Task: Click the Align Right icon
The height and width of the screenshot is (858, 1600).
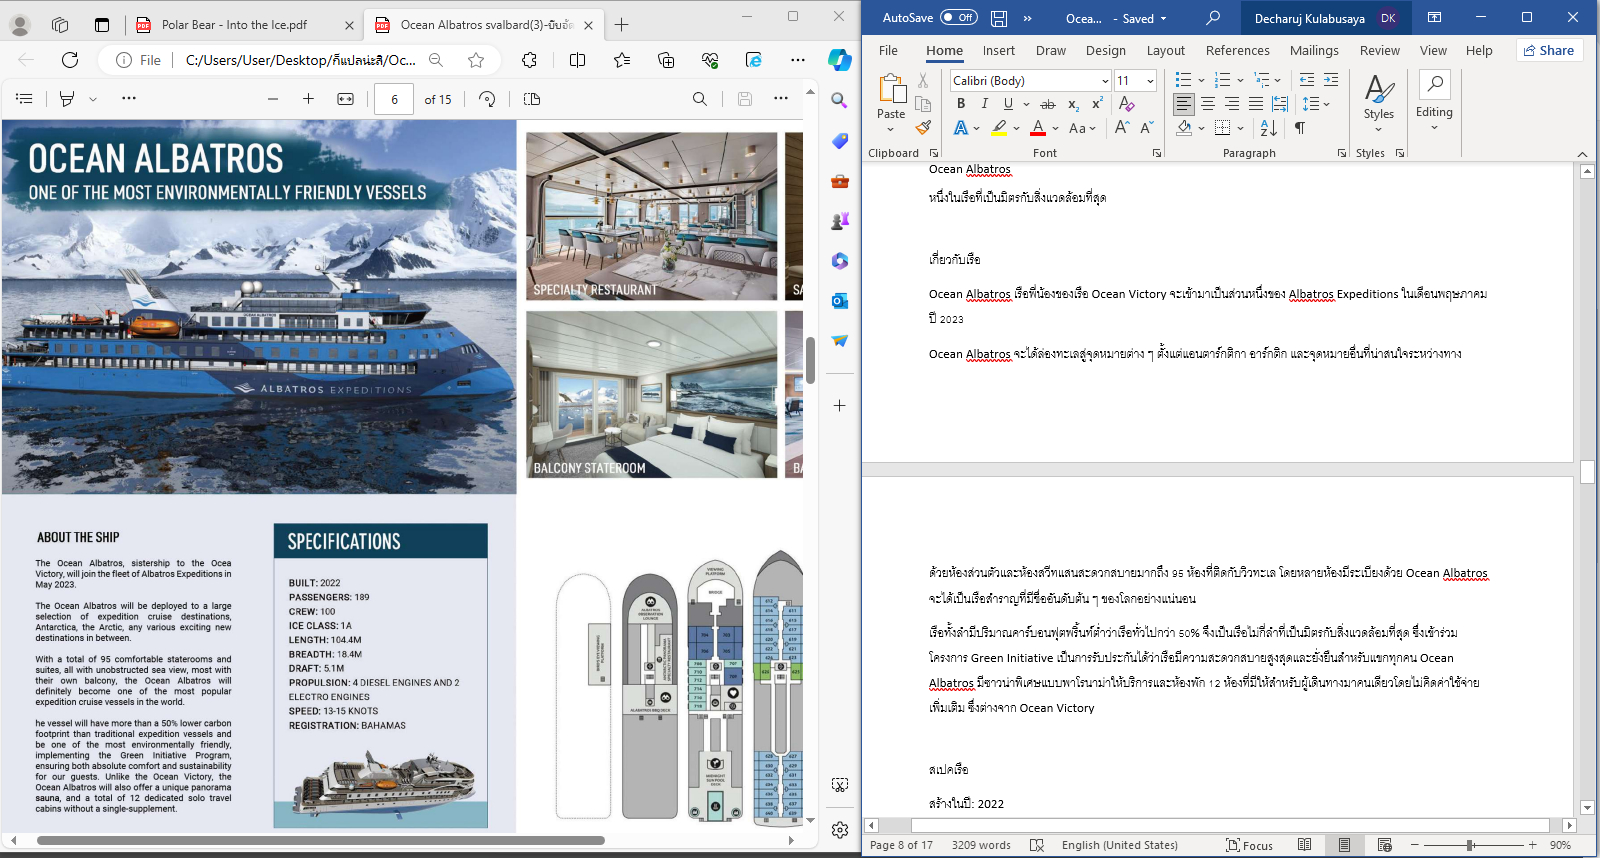Action: tap(1232, 104)
